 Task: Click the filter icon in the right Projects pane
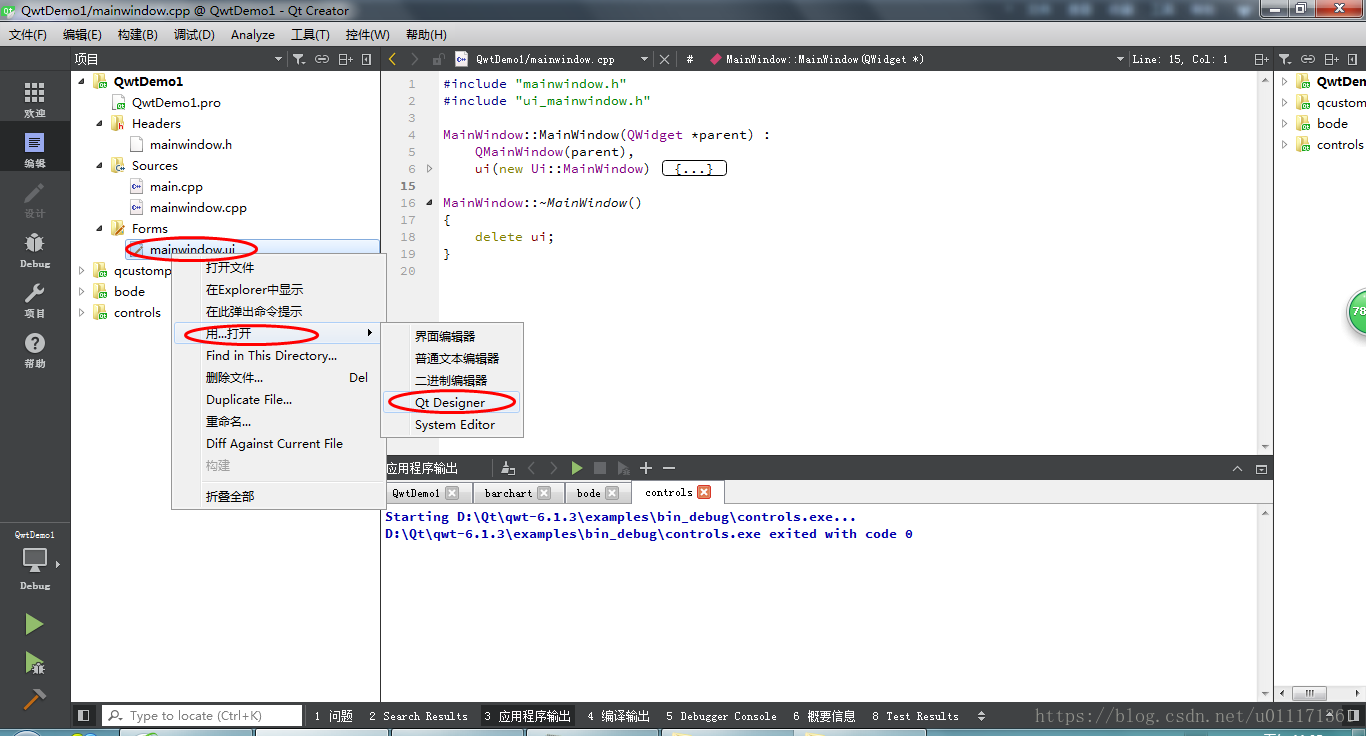(x=1286, y=60)
